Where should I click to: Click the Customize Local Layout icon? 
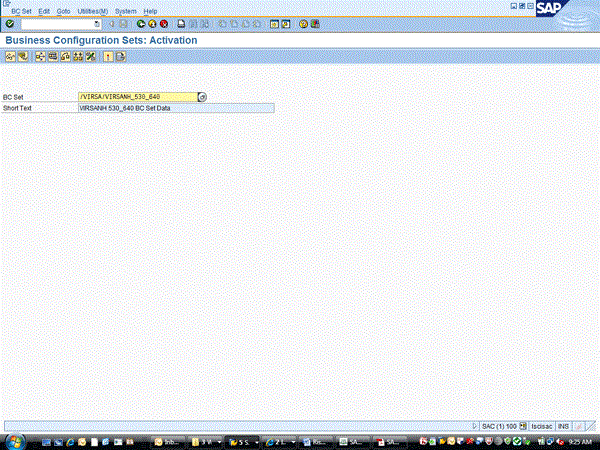[314, 23]
